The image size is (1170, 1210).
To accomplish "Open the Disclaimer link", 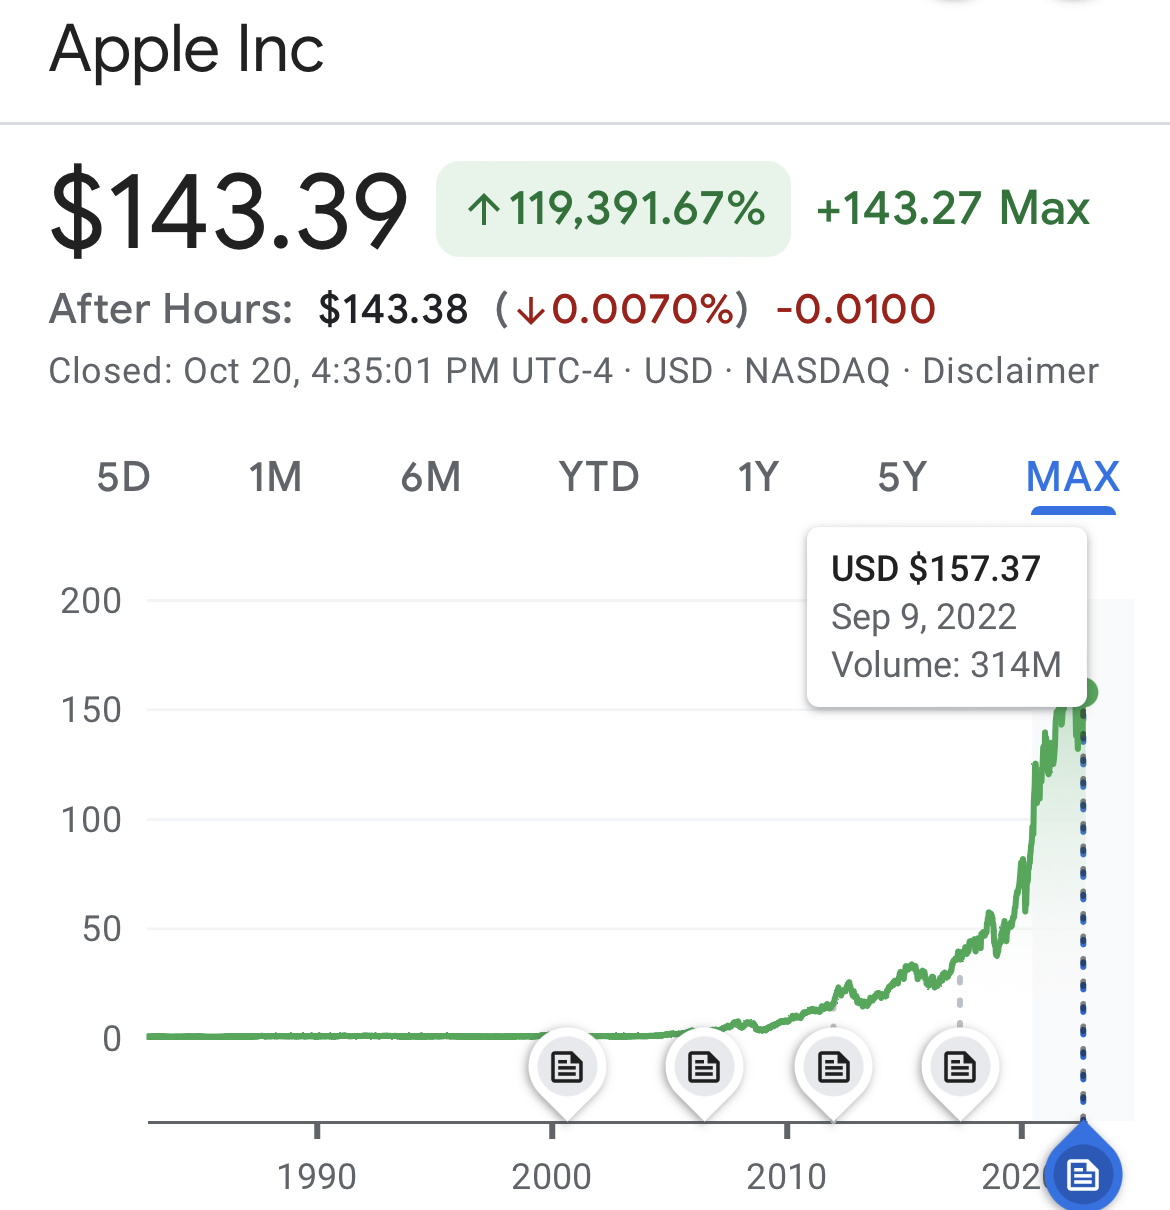I will tap(1010, 371).
